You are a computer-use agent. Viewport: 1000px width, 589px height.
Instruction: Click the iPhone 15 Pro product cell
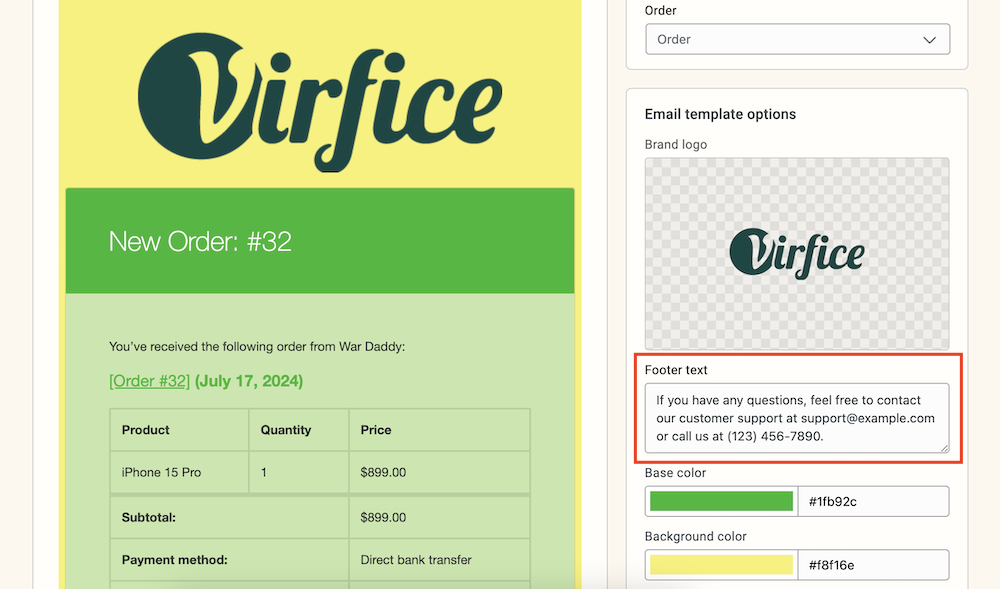179,472
